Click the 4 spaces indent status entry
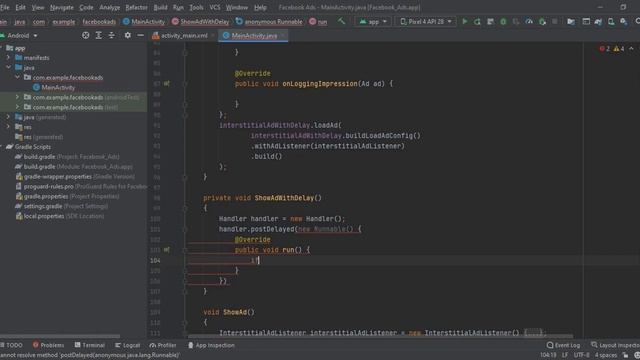This screenshot has width=640, height=360. pyautogui.click(x=606, y=355)
